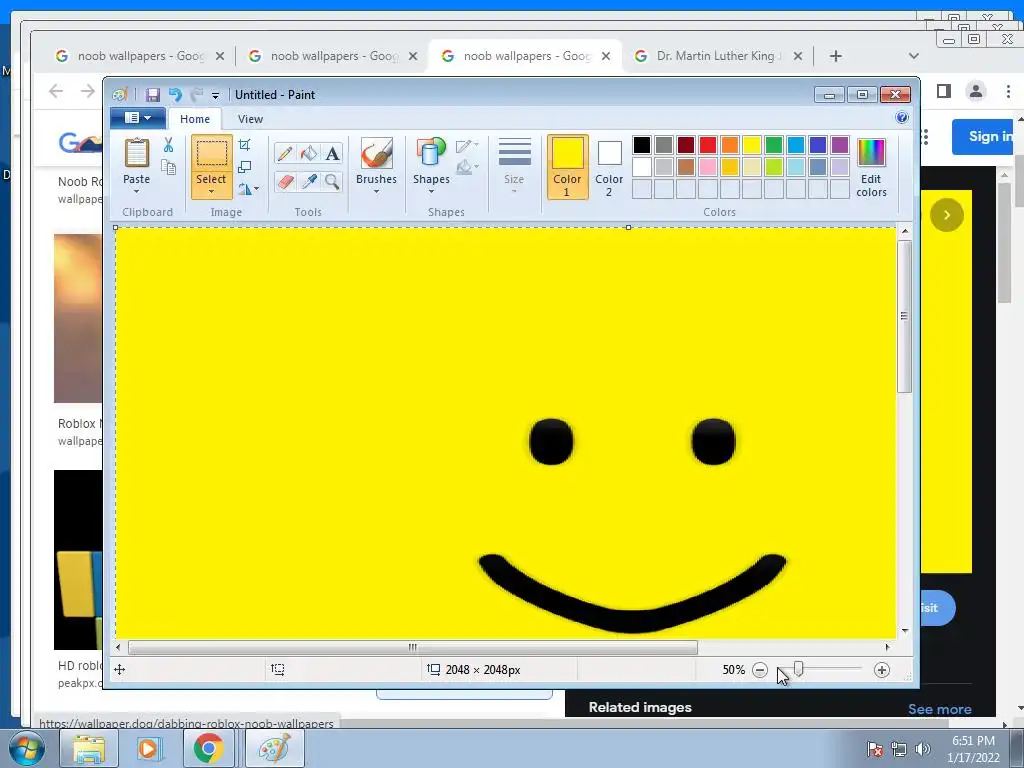Click the clock showing 6:51 PM
This screenshot has height=768, width=1024.
coord(973,741)
